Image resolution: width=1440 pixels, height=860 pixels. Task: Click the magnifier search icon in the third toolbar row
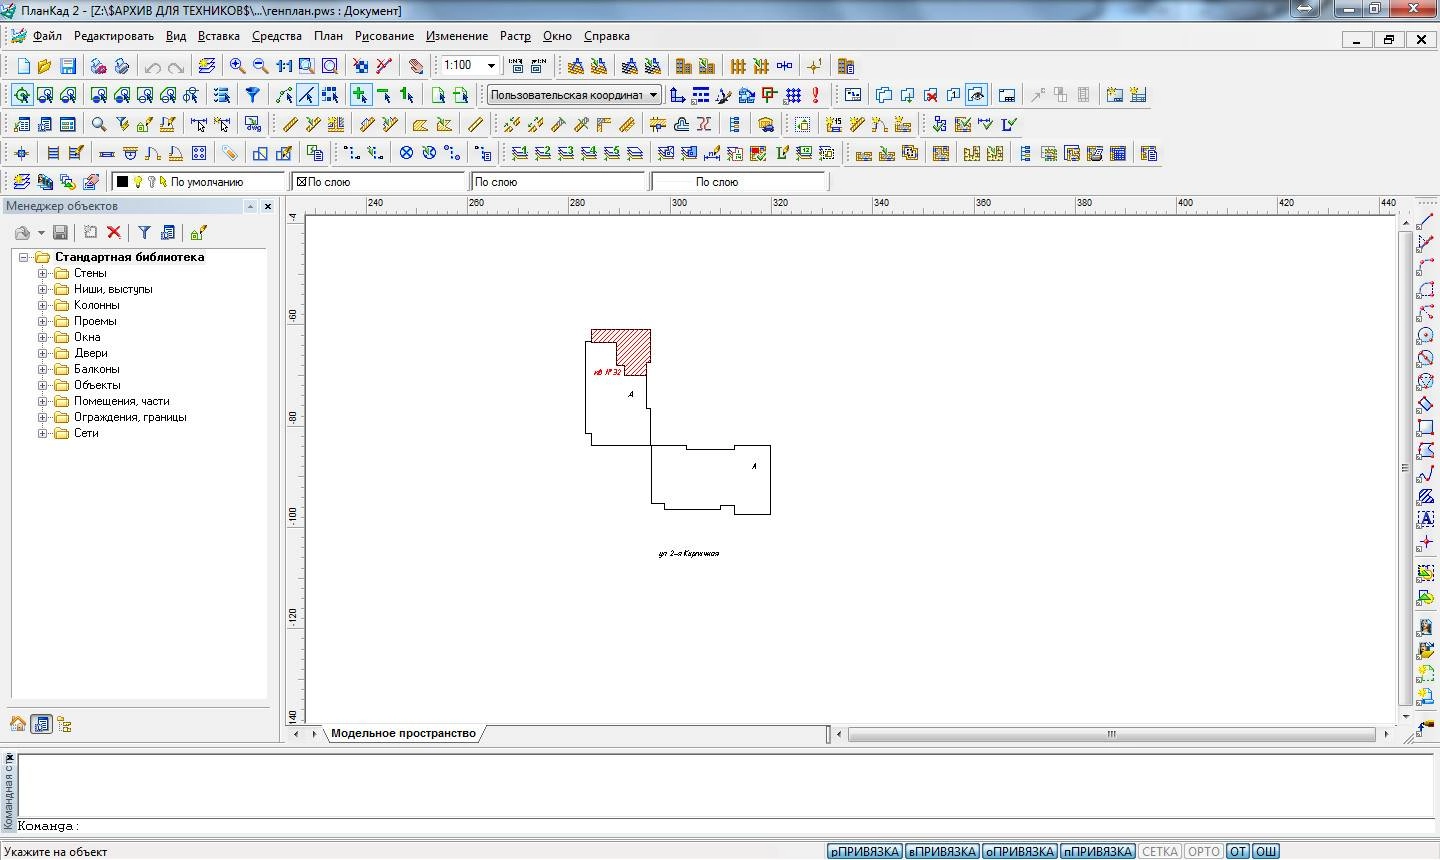coord(99,124)
